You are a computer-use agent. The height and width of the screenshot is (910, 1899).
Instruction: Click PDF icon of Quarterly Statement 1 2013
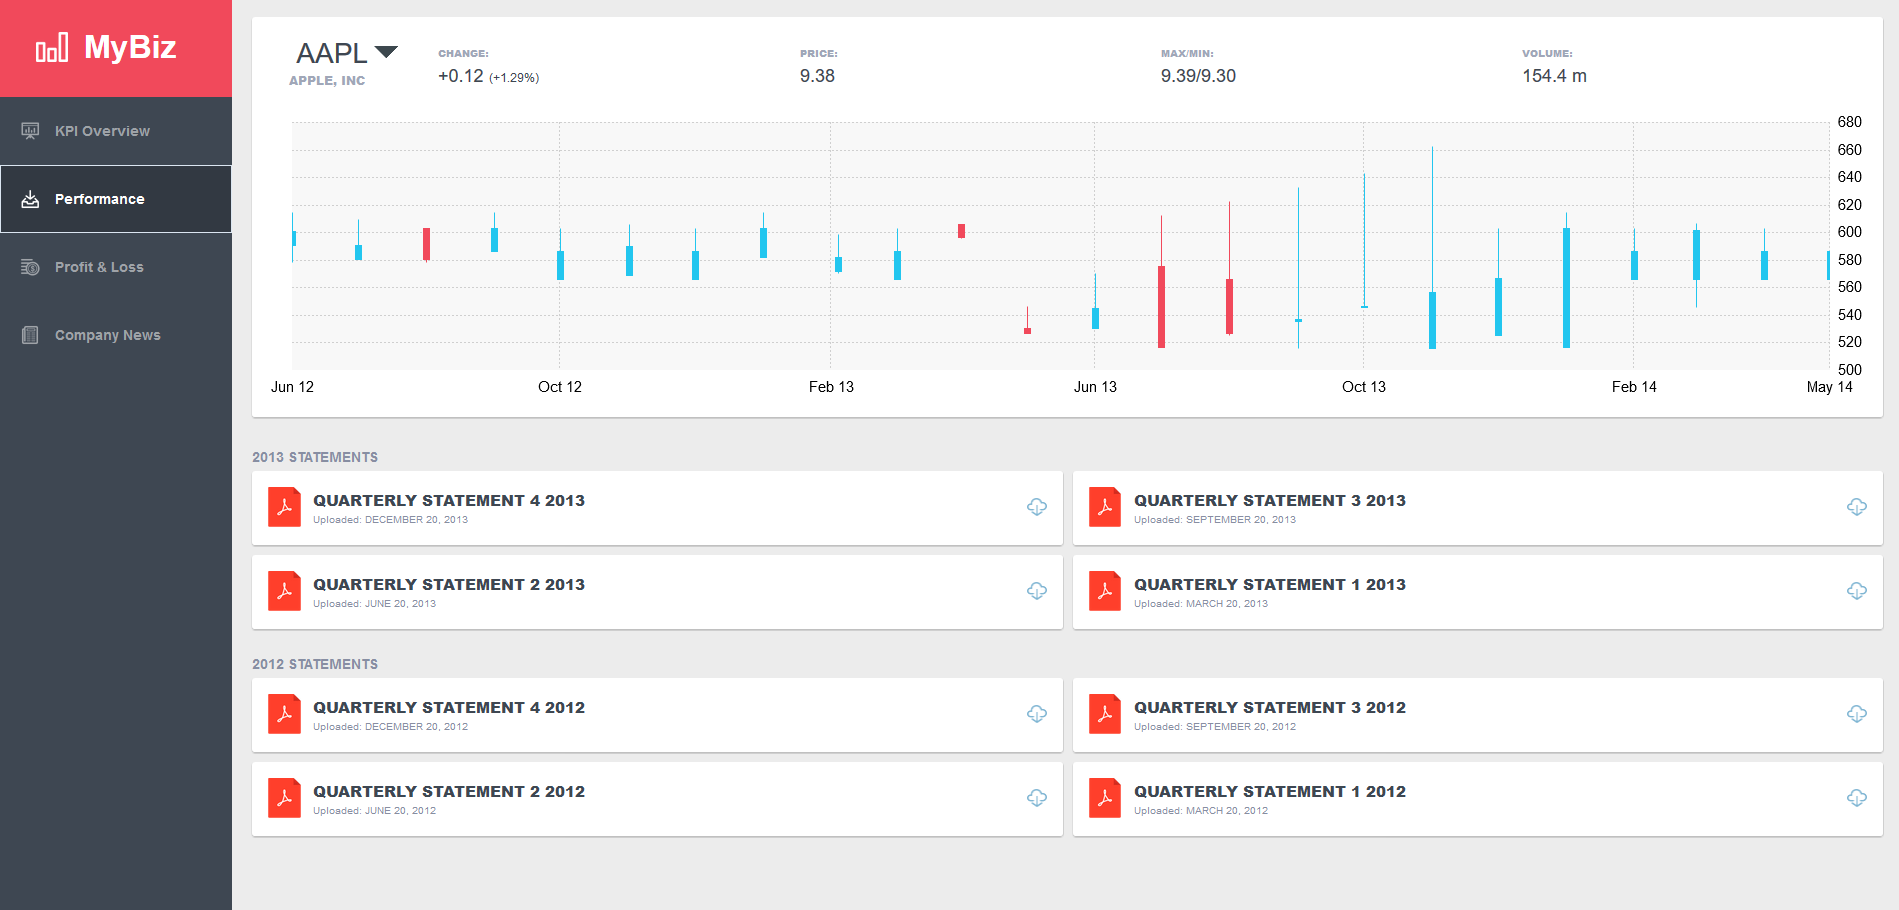point(1105,591)
